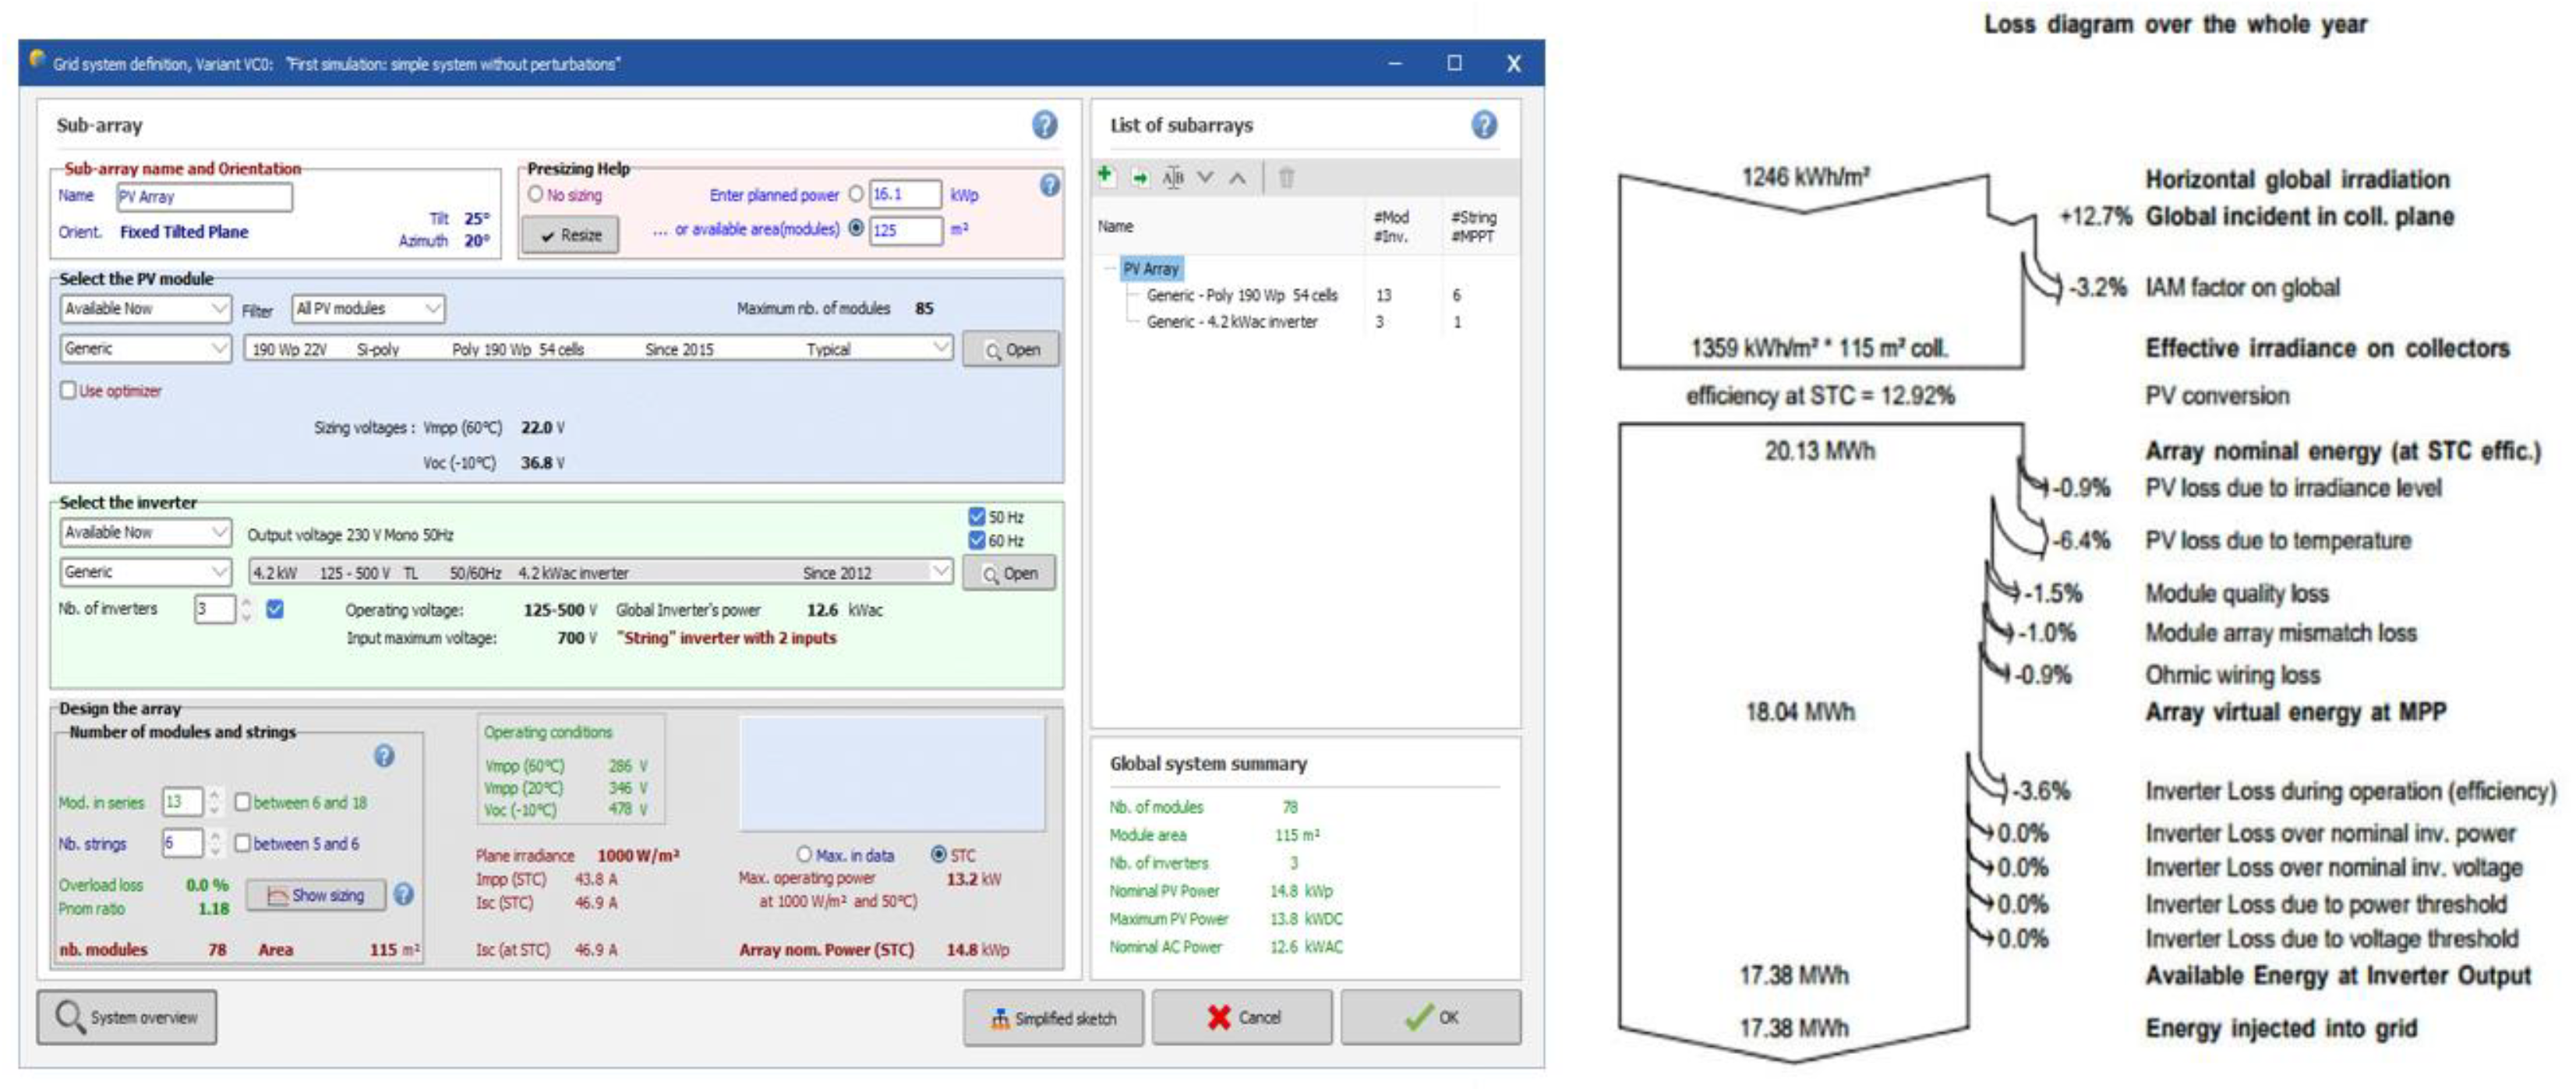Enable the Use optimizer checkbox
Screen dimensions: 2576x1089
click(68, 390)
